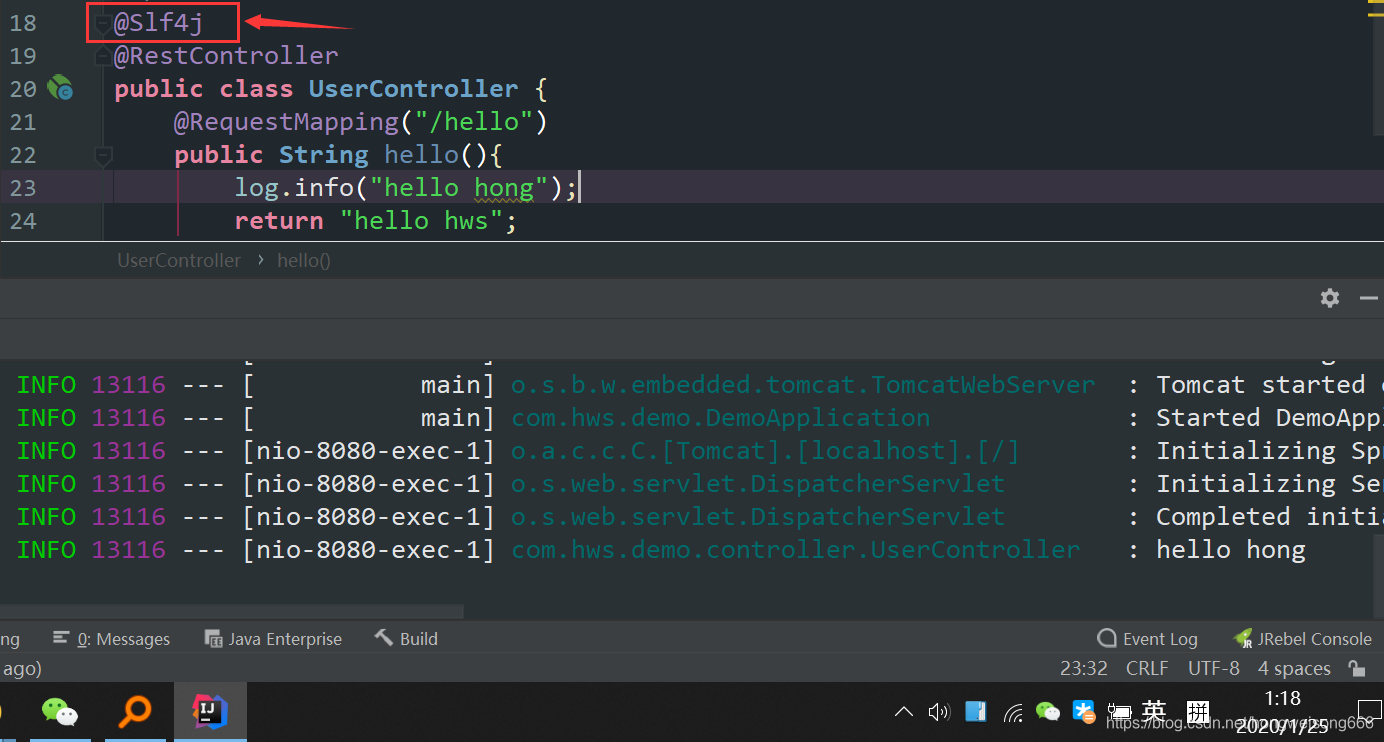Open the Event Log panel

(x=1147, y=639)
